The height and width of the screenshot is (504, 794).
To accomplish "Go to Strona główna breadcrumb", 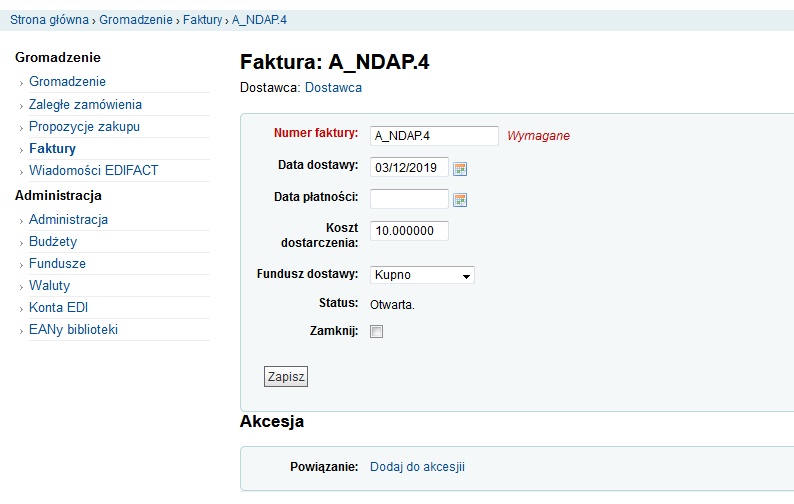I will (x=48, y=20).
